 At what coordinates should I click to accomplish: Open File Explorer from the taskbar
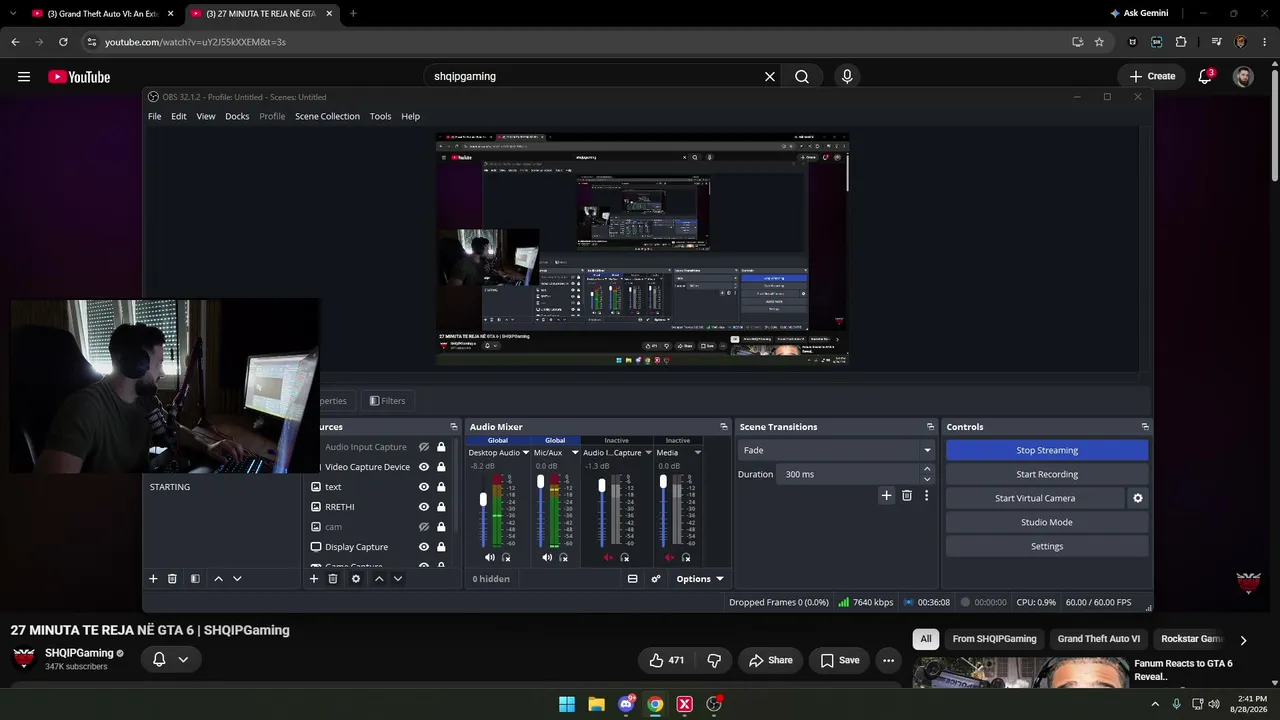coord(596,704)
